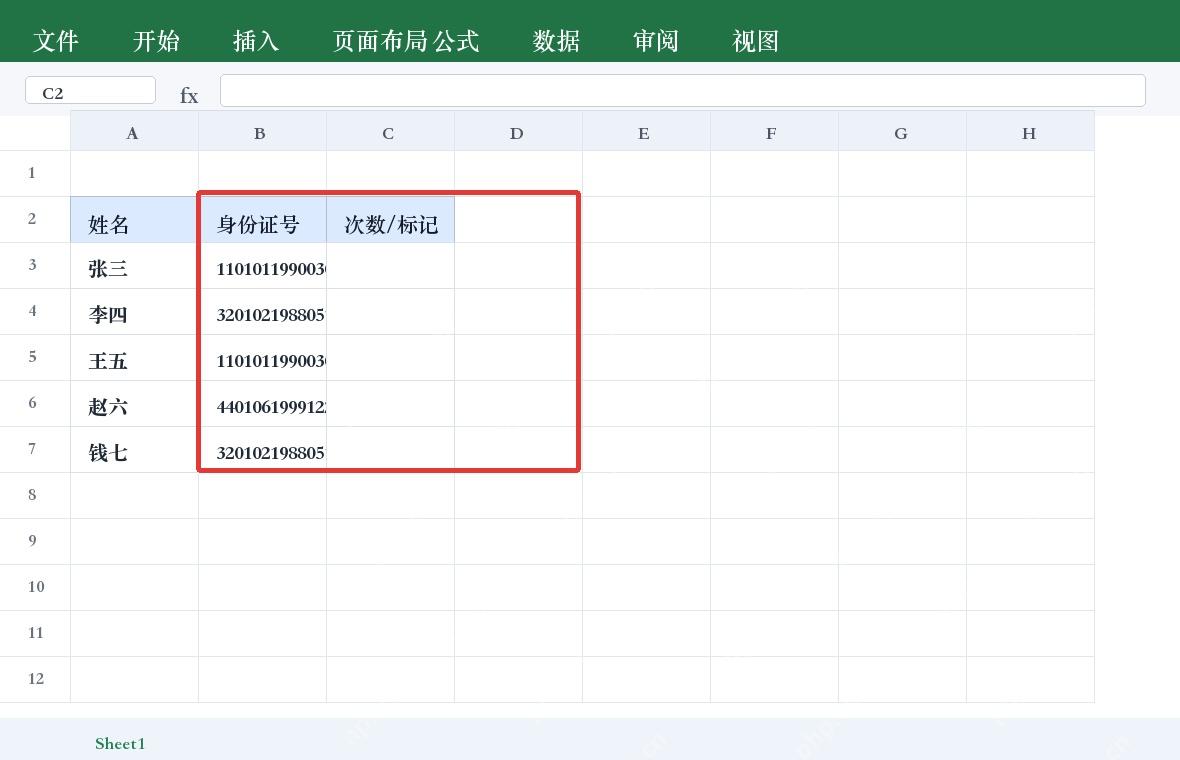This screenshot has height=760, width=1180.
Task: Click the 姓名 header cell
Action: (134, 220)
